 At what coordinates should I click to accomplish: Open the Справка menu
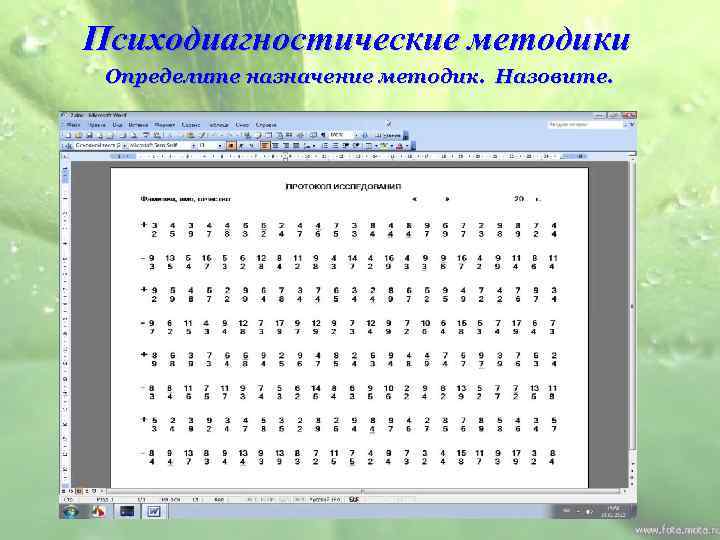coord(266,125)
